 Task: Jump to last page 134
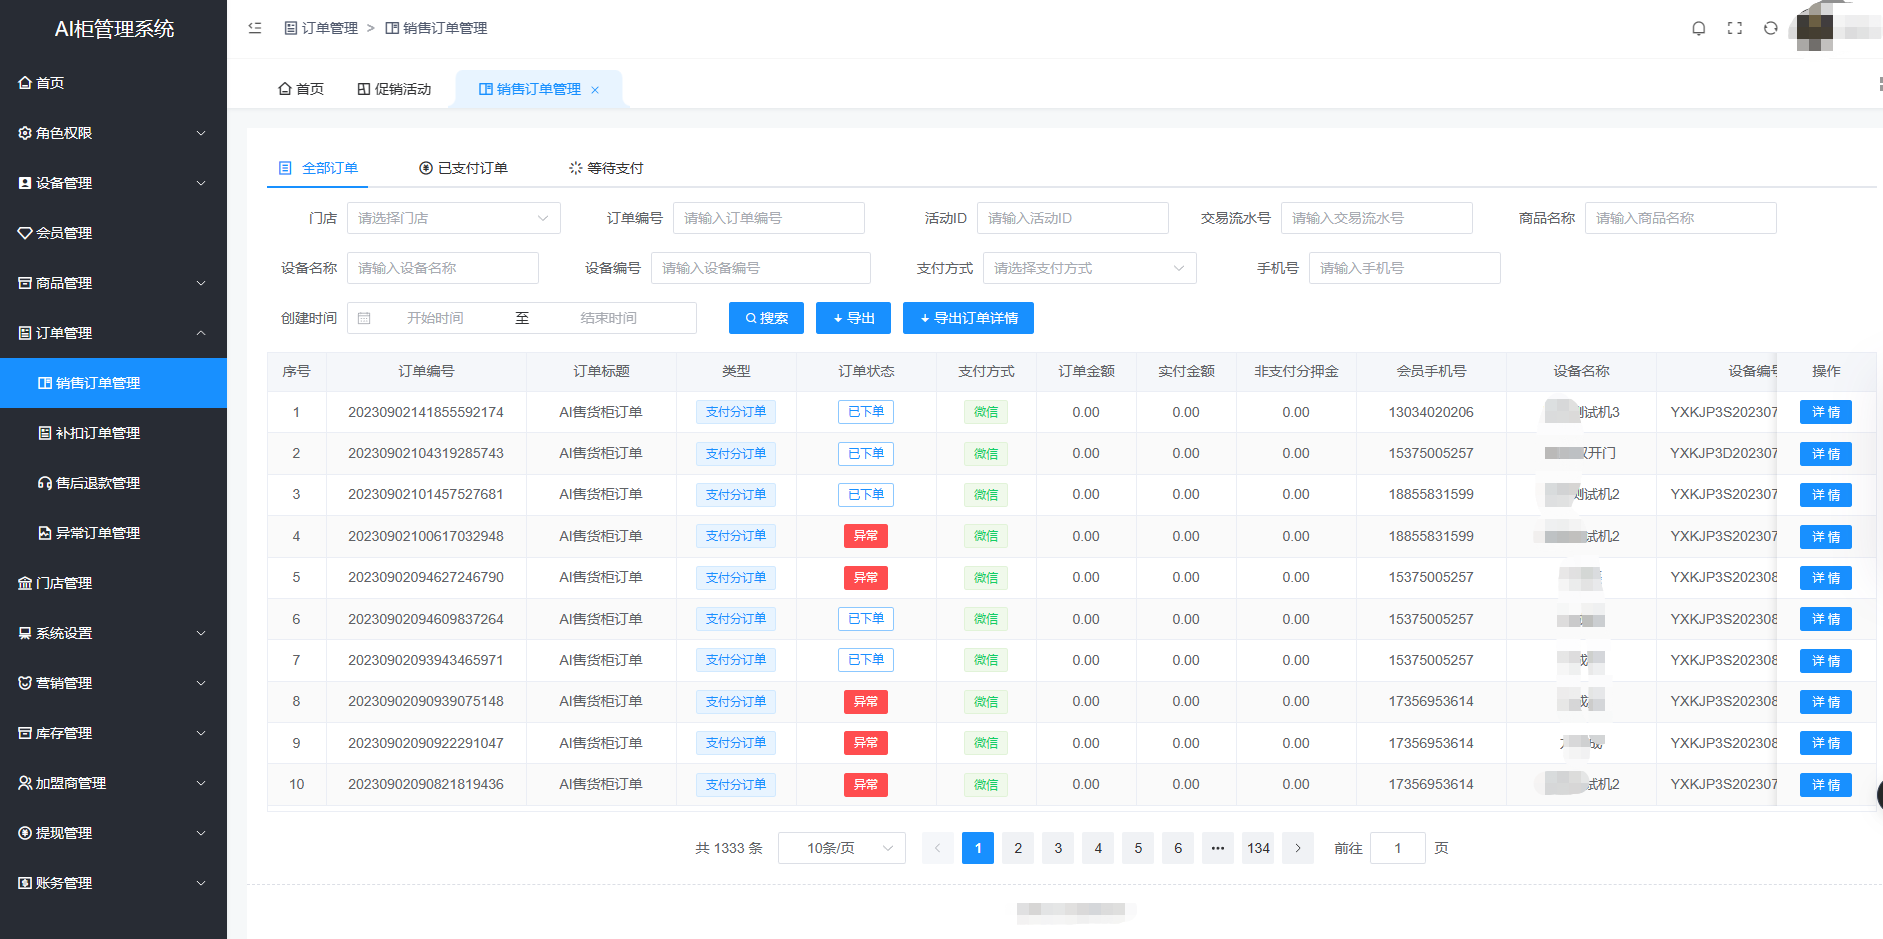1258,848
